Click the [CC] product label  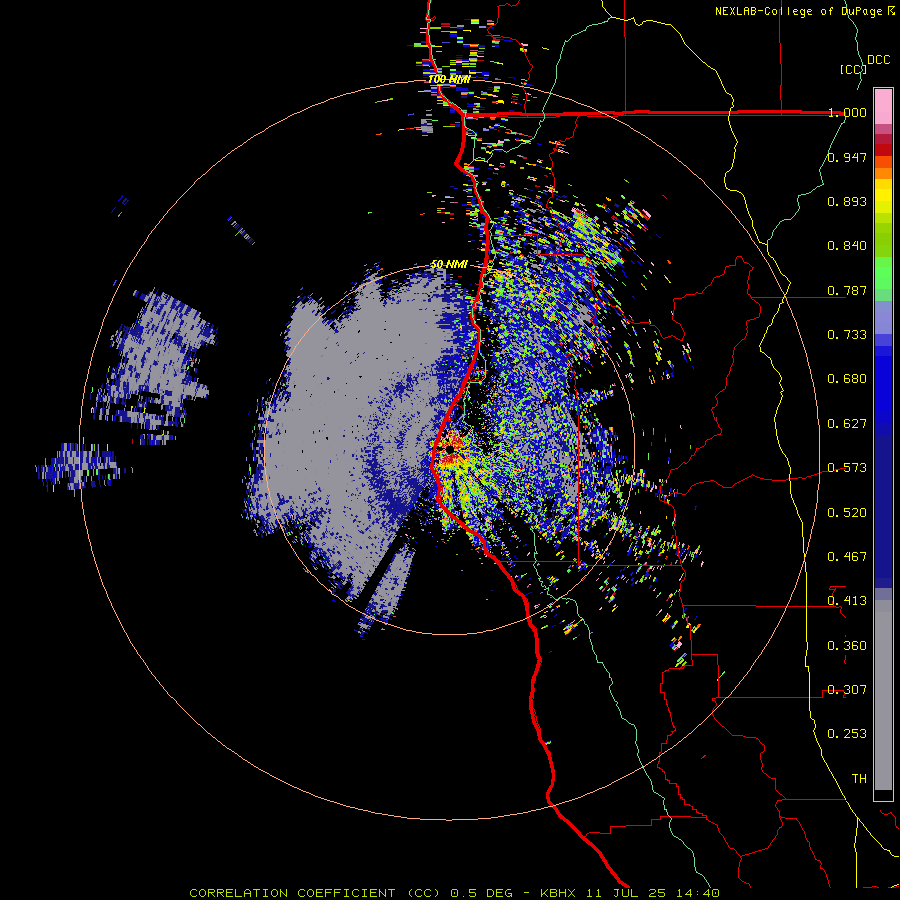(853, 69)
